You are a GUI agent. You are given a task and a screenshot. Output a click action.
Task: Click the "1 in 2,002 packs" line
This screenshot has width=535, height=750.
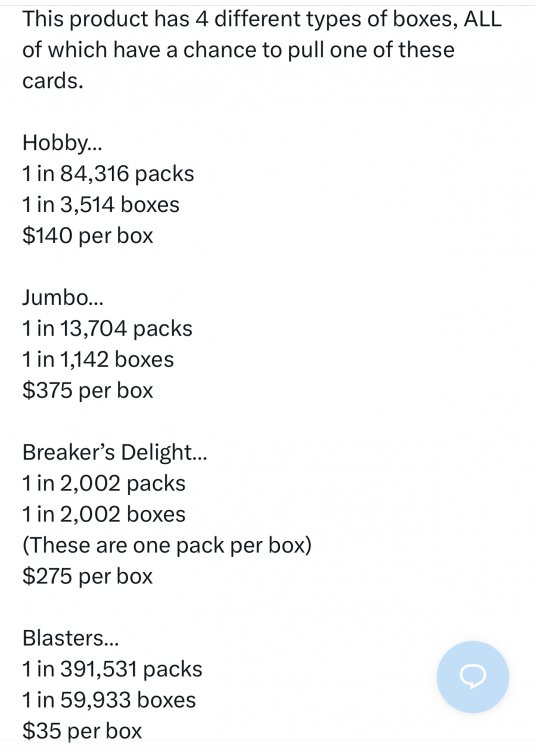[x=104, y=484]
